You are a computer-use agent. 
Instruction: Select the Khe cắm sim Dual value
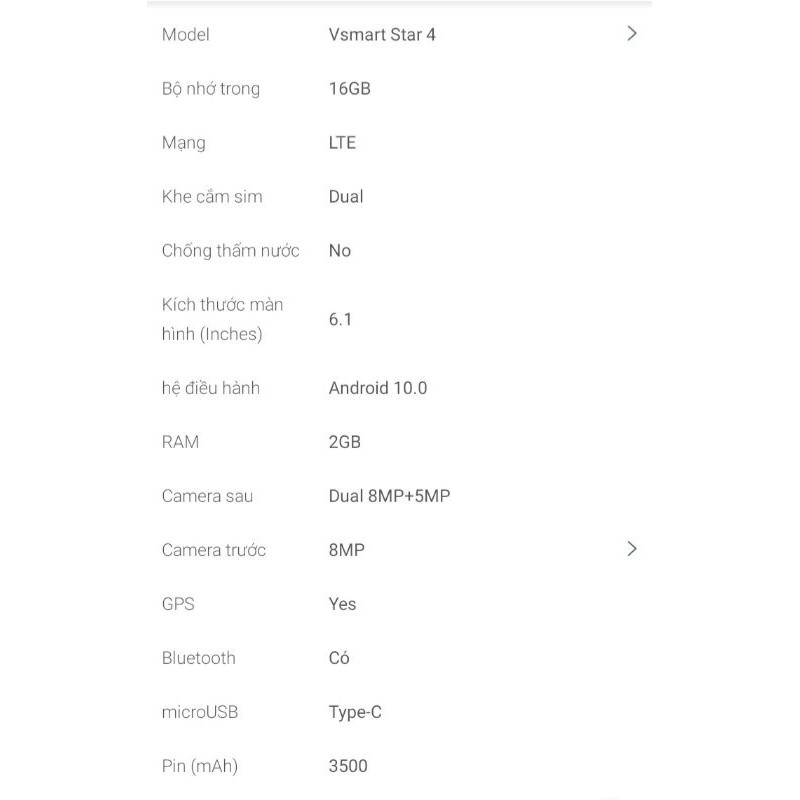tap(346, 197)
